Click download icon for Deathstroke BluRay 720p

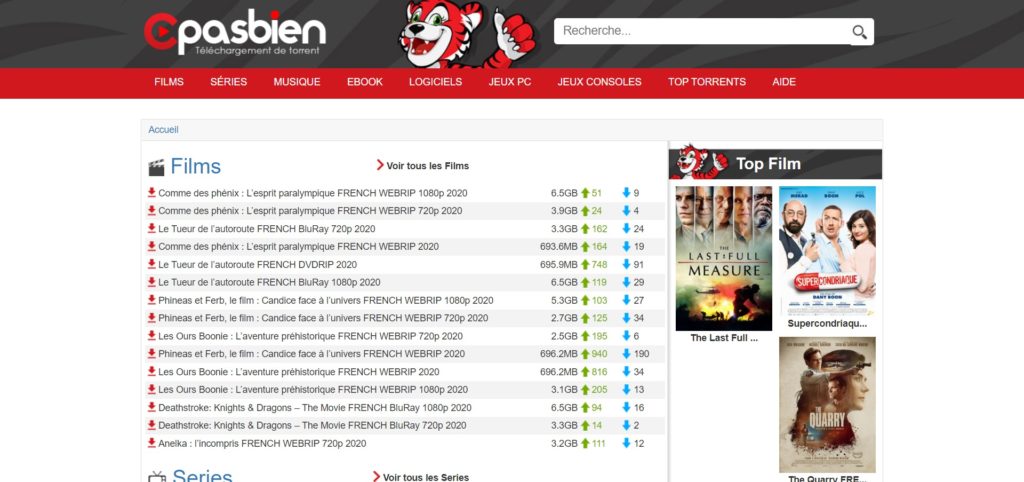152,425
